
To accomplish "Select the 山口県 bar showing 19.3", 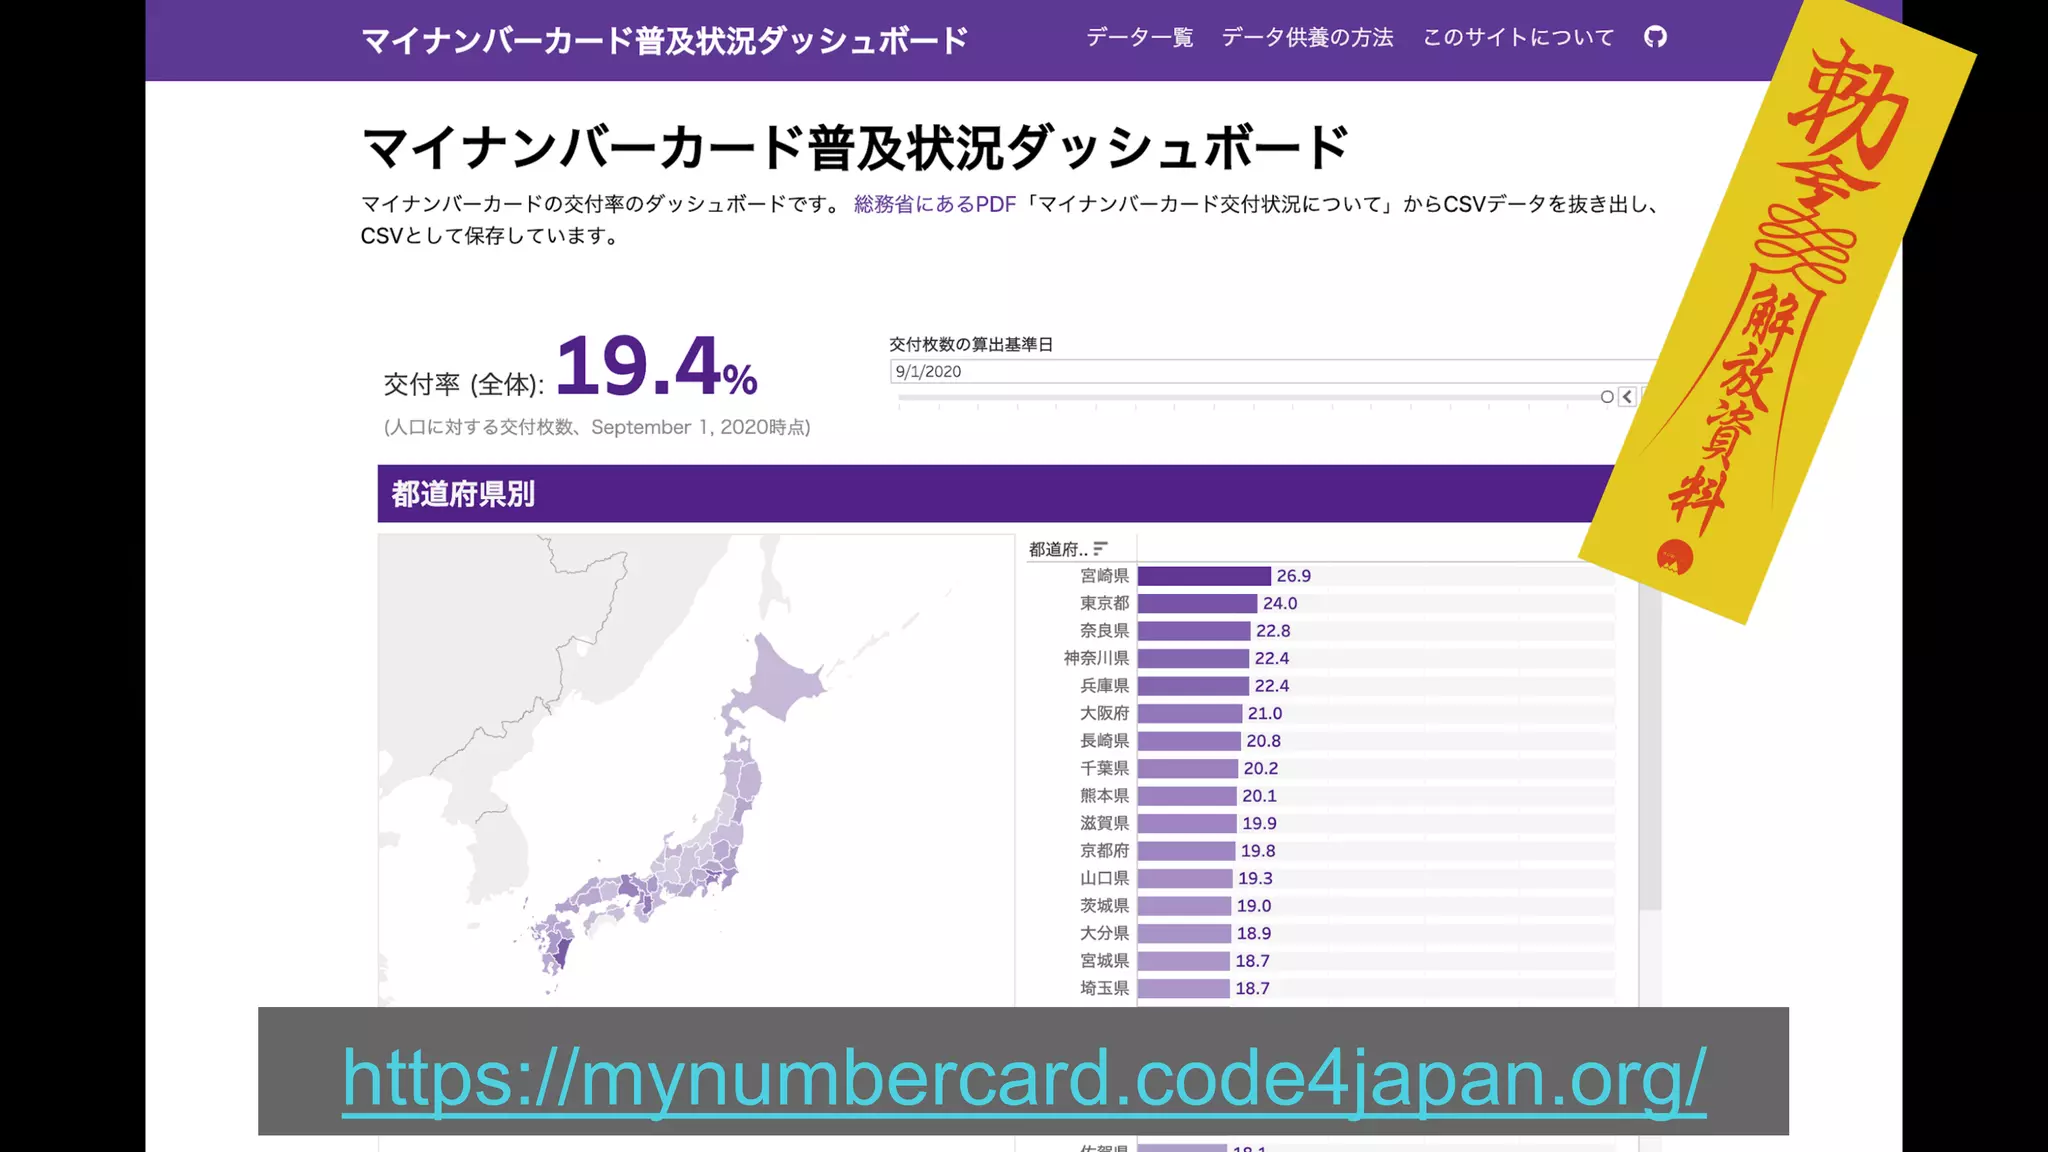I will 1185,878.
